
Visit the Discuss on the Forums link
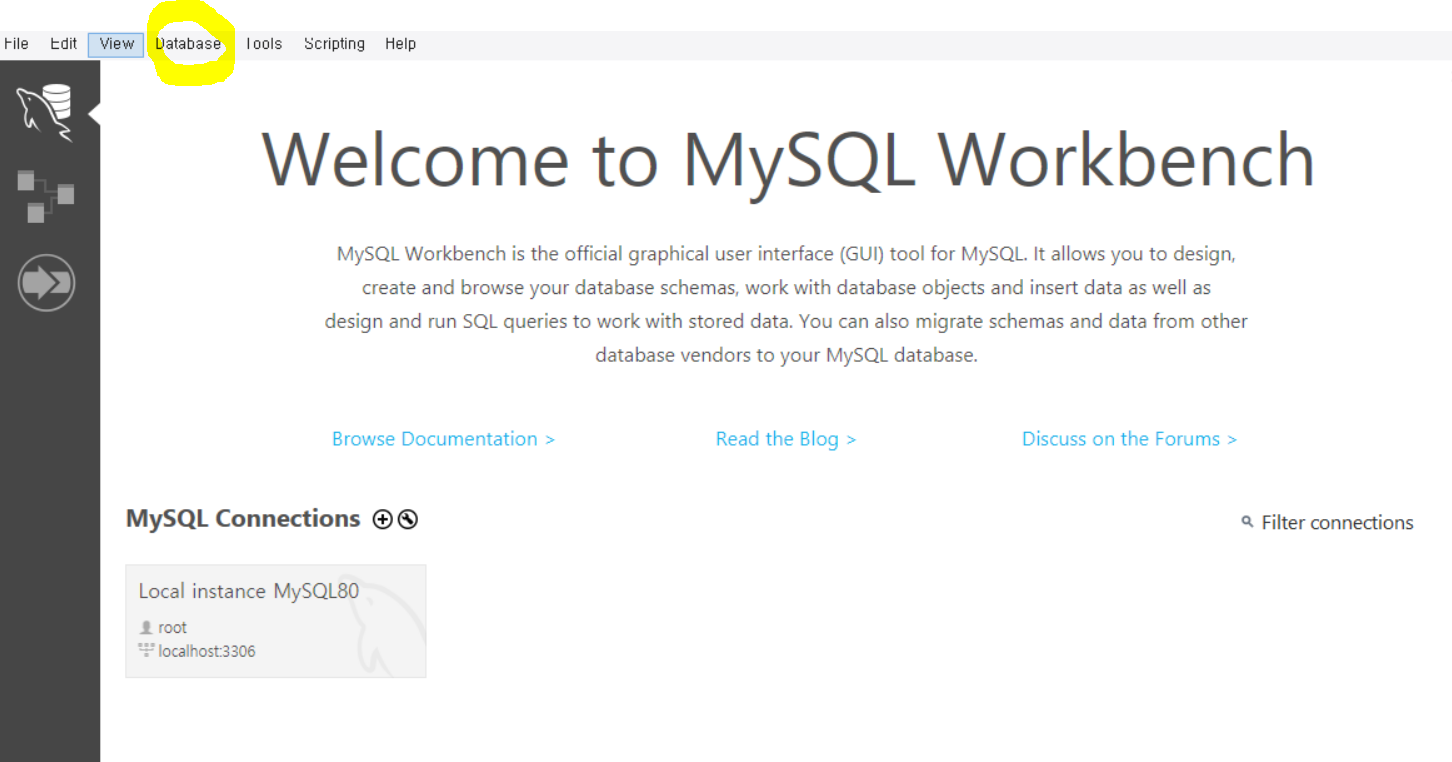[x=1129, y=439]
